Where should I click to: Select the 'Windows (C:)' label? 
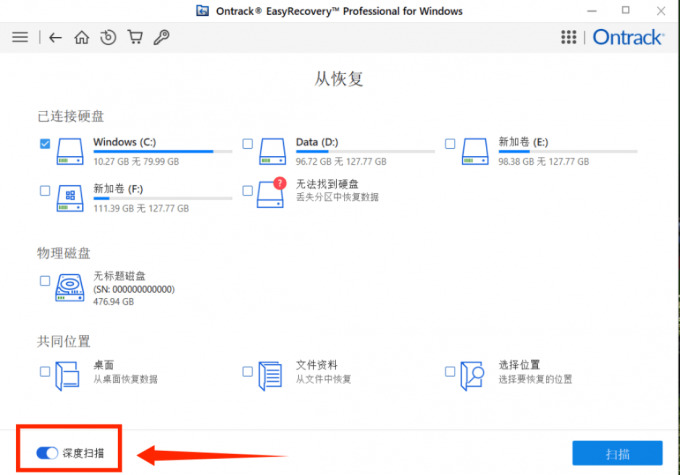[124, 142]
